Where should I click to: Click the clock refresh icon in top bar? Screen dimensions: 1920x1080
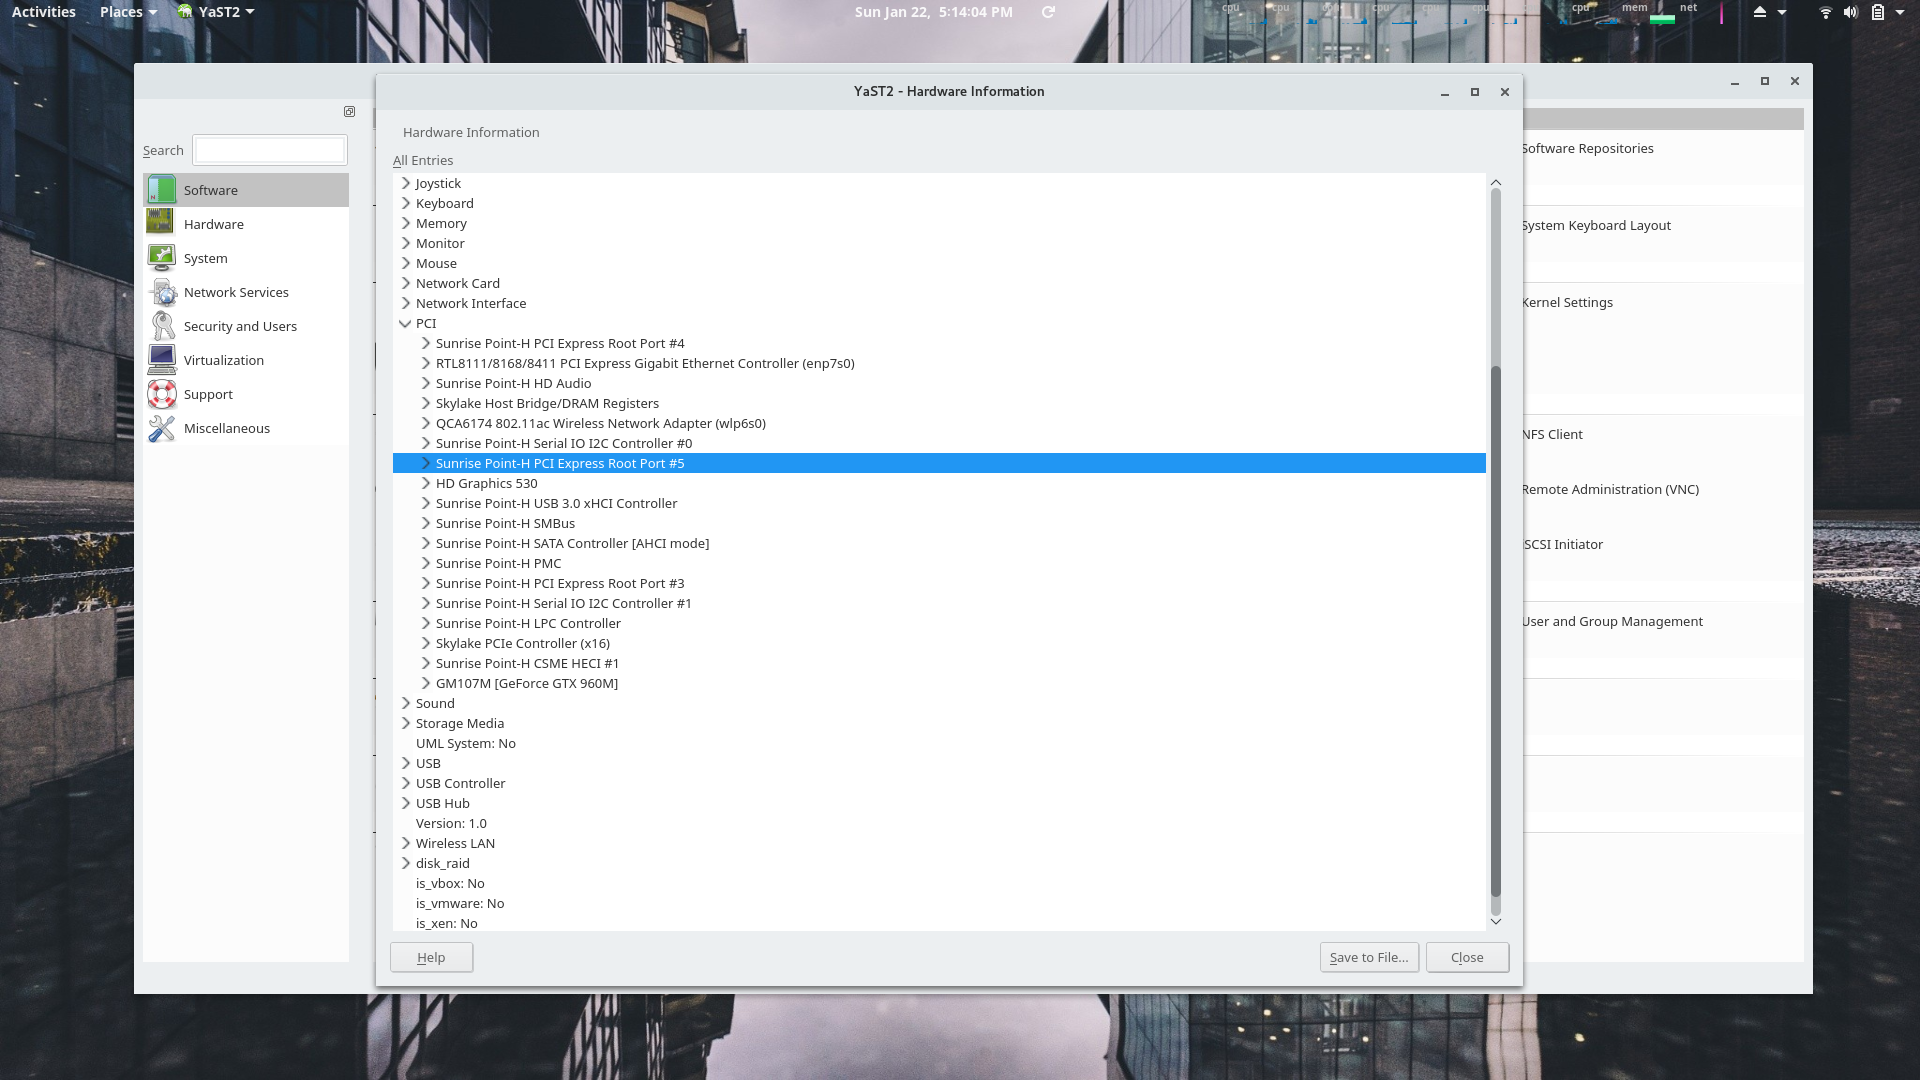1048,12
